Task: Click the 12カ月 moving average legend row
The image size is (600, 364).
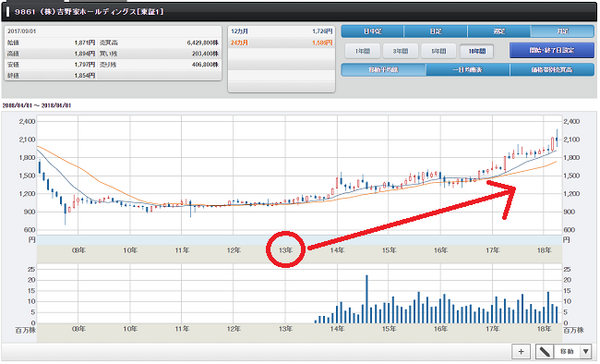Action: point(281,31)
